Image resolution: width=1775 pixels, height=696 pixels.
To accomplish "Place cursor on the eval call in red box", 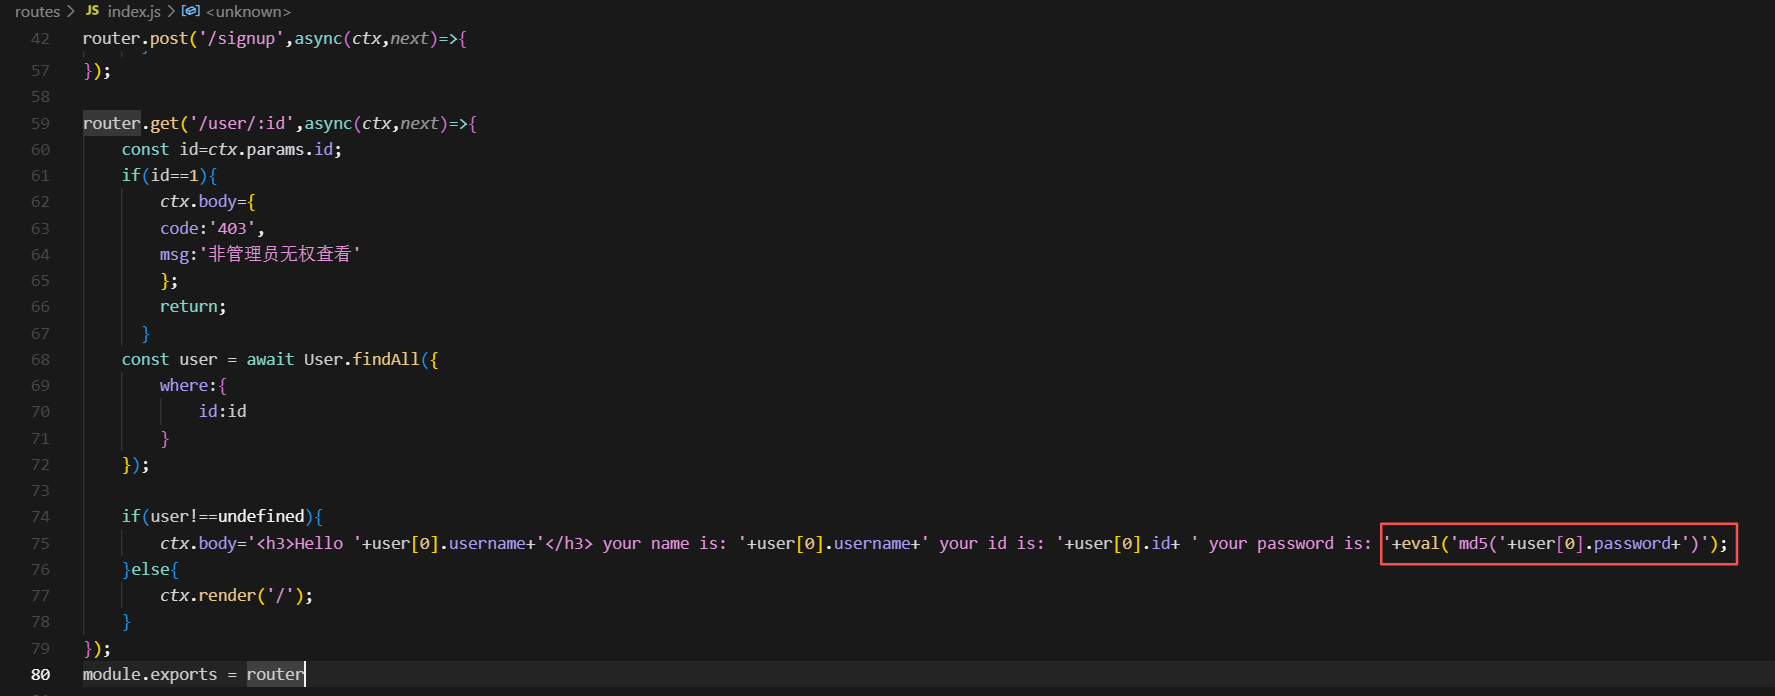I will tap(1420, 543).
